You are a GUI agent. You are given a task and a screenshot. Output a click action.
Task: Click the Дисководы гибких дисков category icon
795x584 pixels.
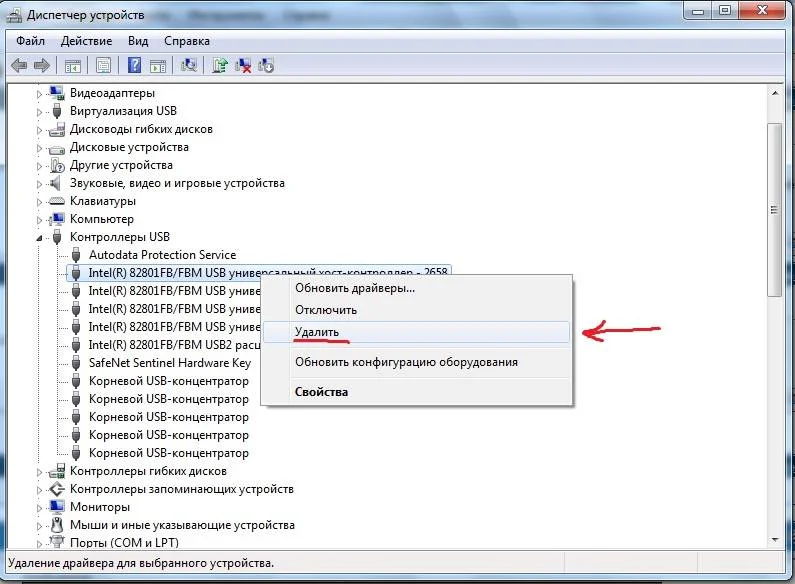(x=57, y=129)
